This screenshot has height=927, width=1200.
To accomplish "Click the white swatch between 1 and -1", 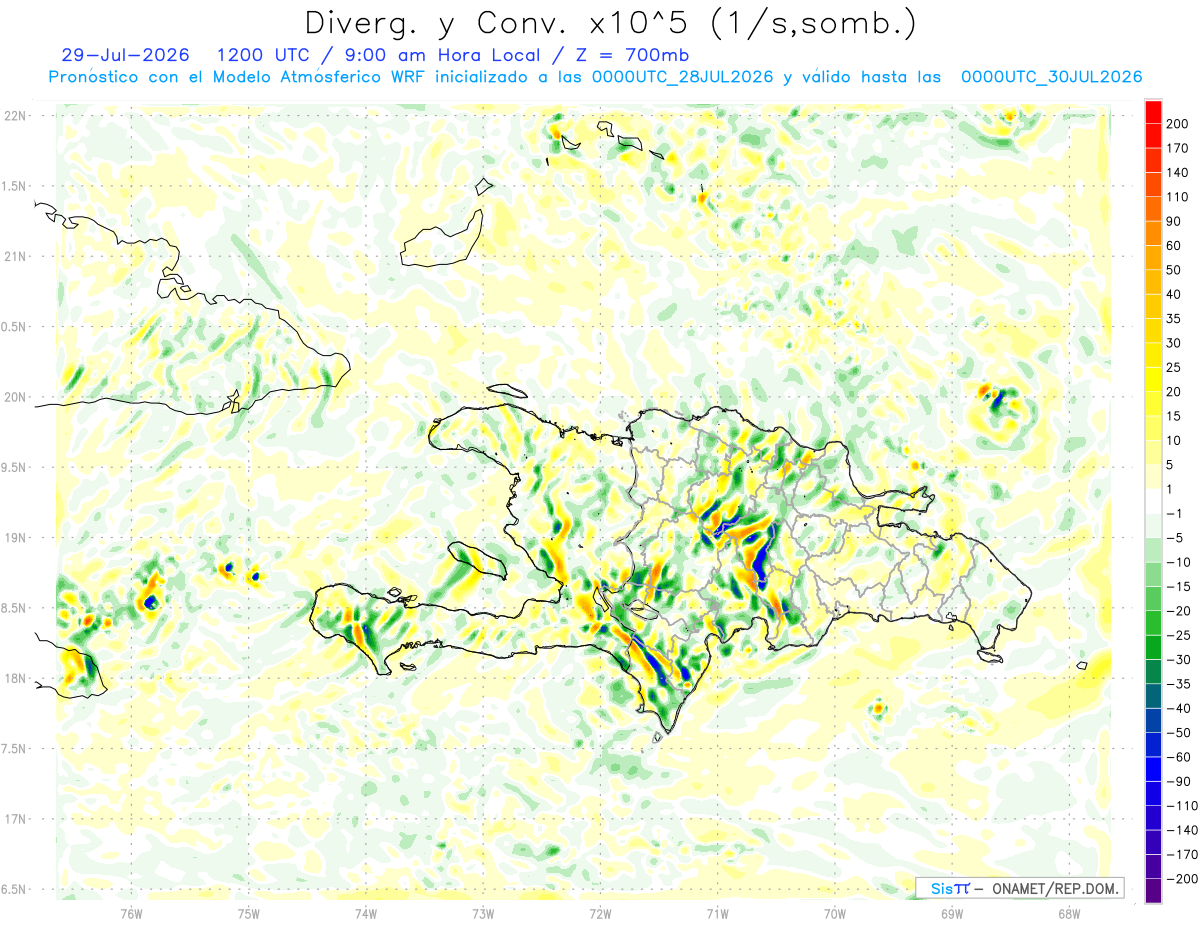I will [1153, 501].
